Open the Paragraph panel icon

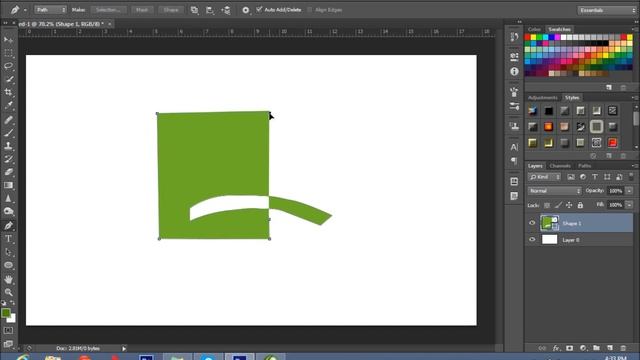click(514, 161)
